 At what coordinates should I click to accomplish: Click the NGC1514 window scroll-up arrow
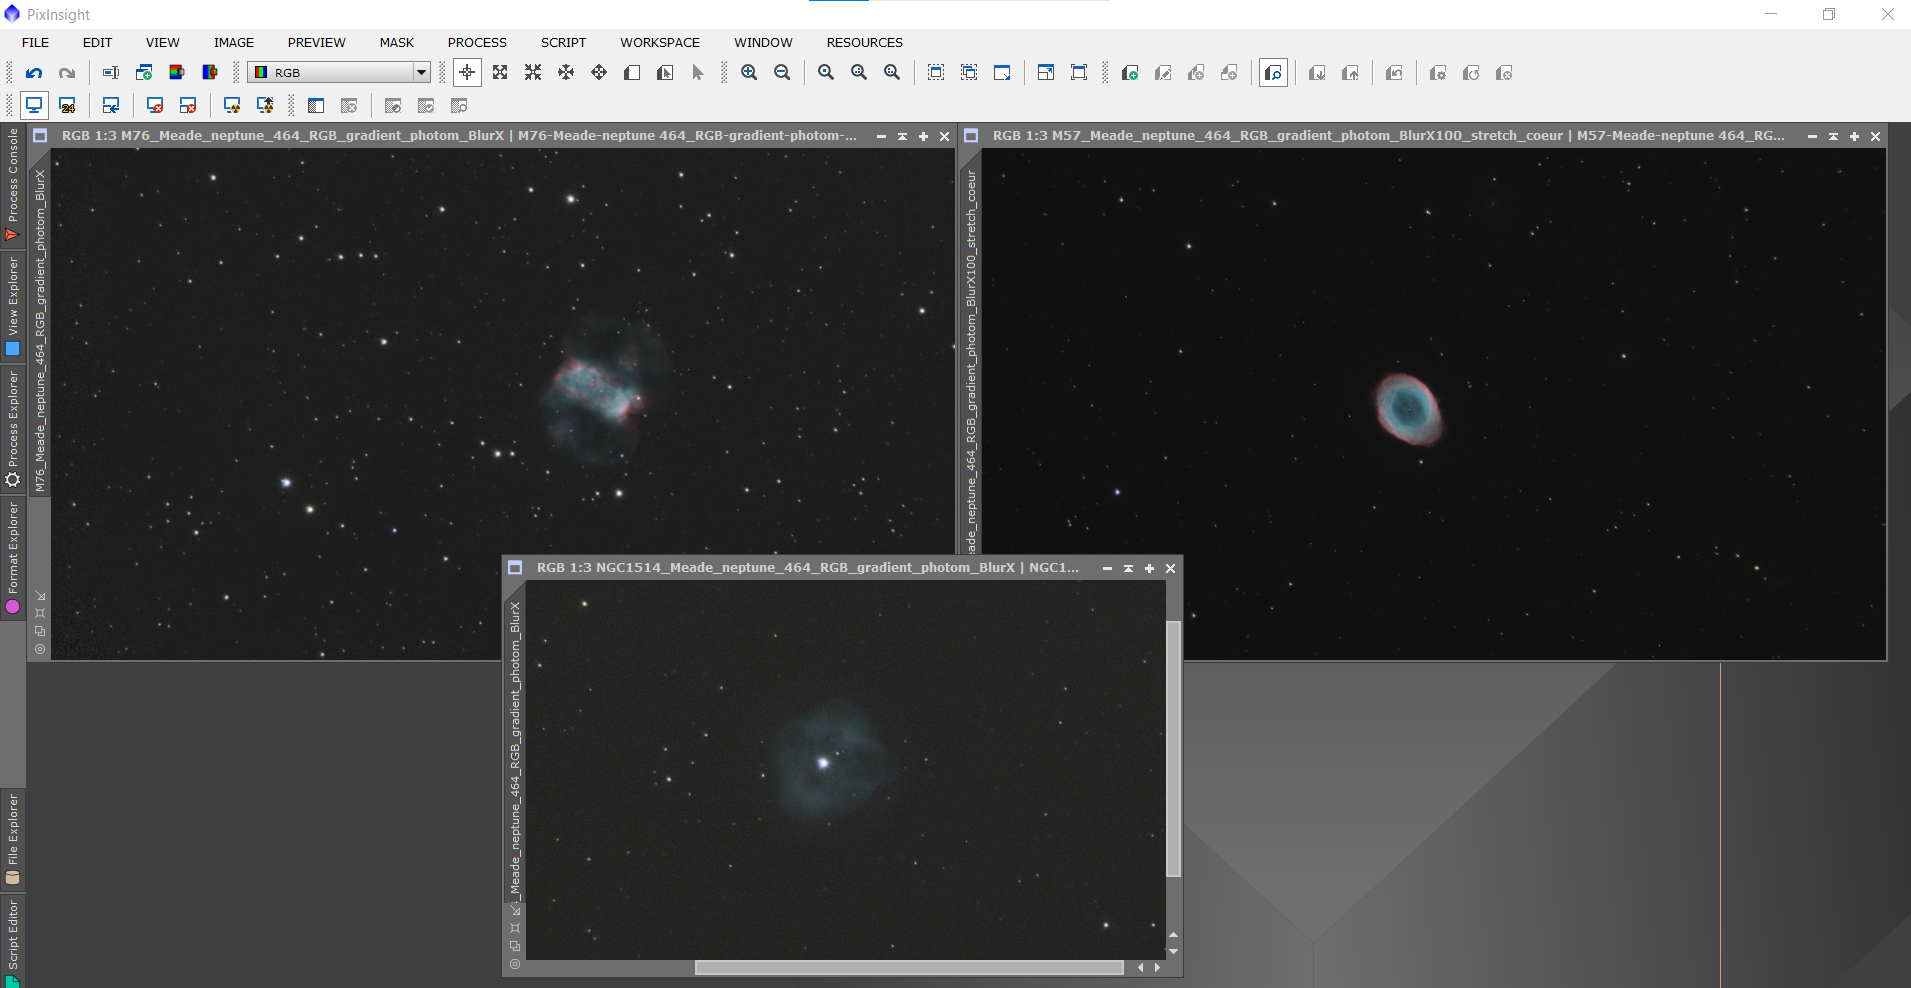coord(1173,934)
